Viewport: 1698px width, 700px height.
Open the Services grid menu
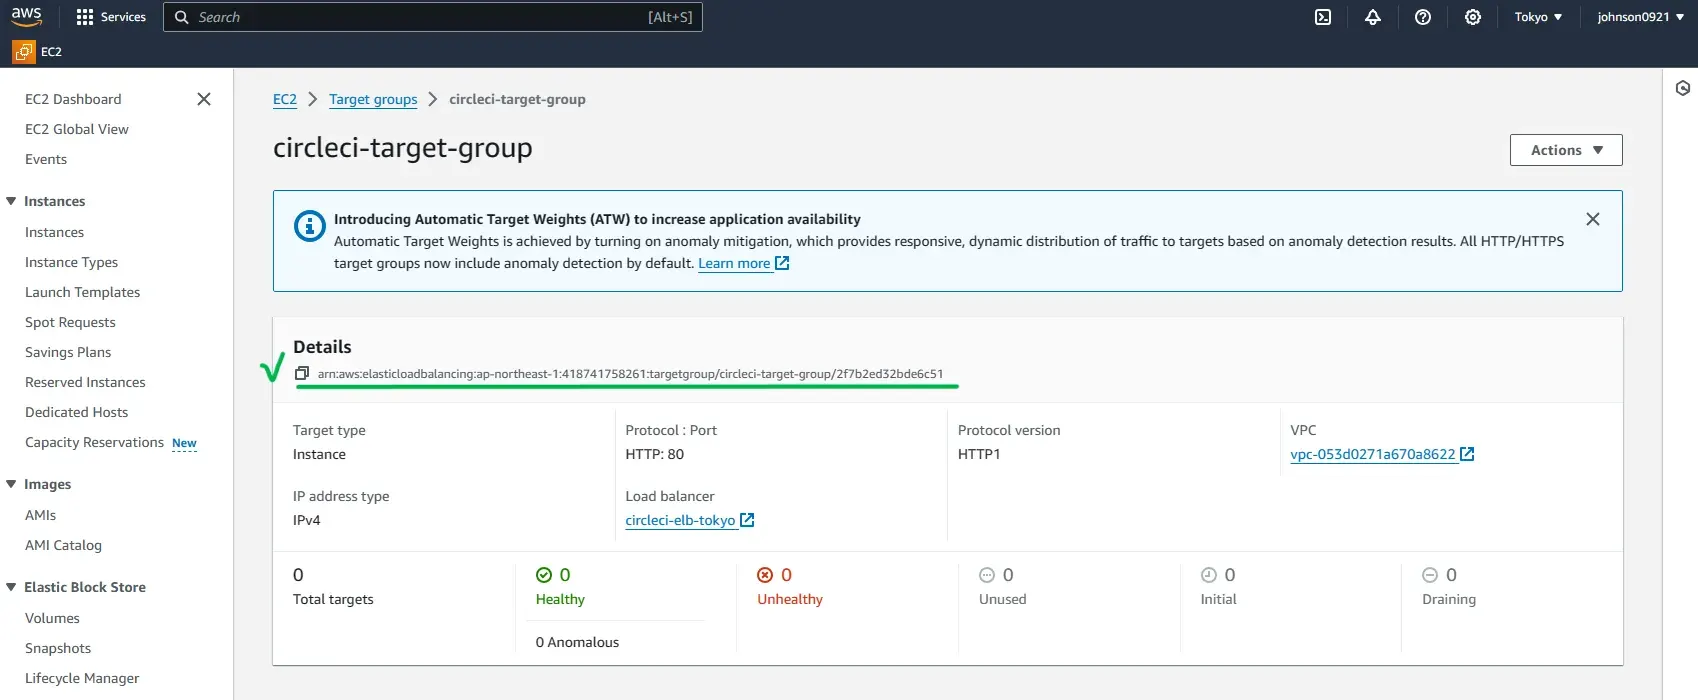pos(111,17)
